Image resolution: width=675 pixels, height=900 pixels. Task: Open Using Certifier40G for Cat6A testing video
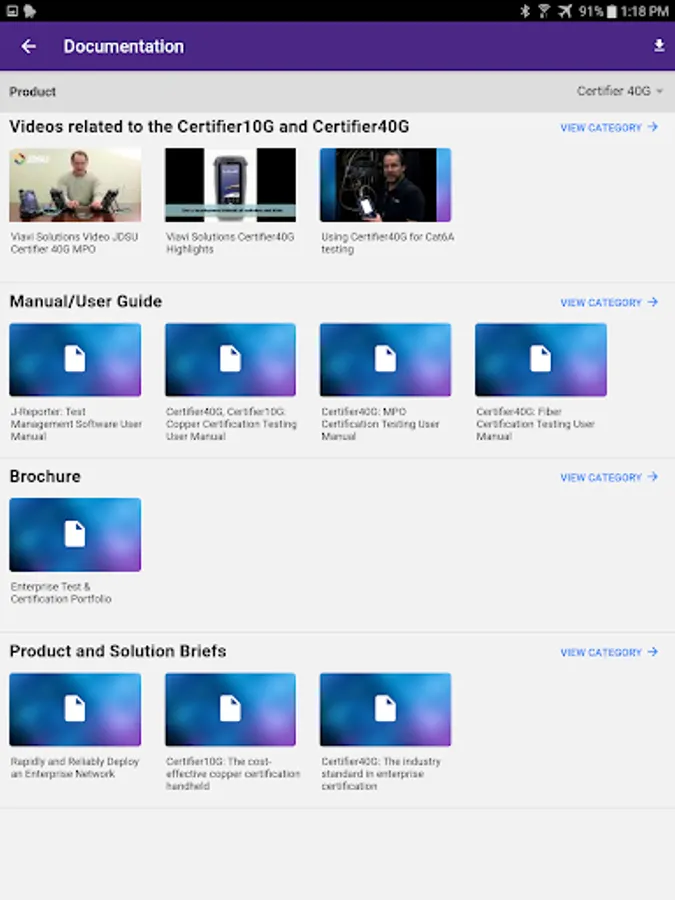[385, 185]
